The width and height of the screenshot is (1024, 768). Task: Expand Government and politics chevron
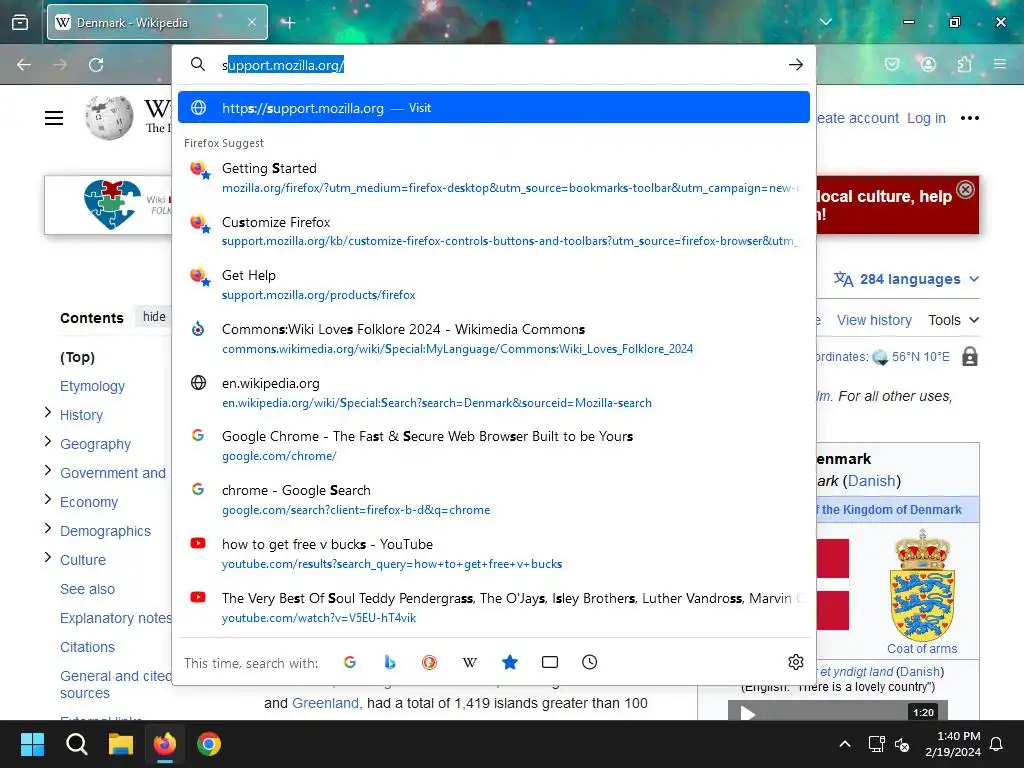(x=48, y=470)
